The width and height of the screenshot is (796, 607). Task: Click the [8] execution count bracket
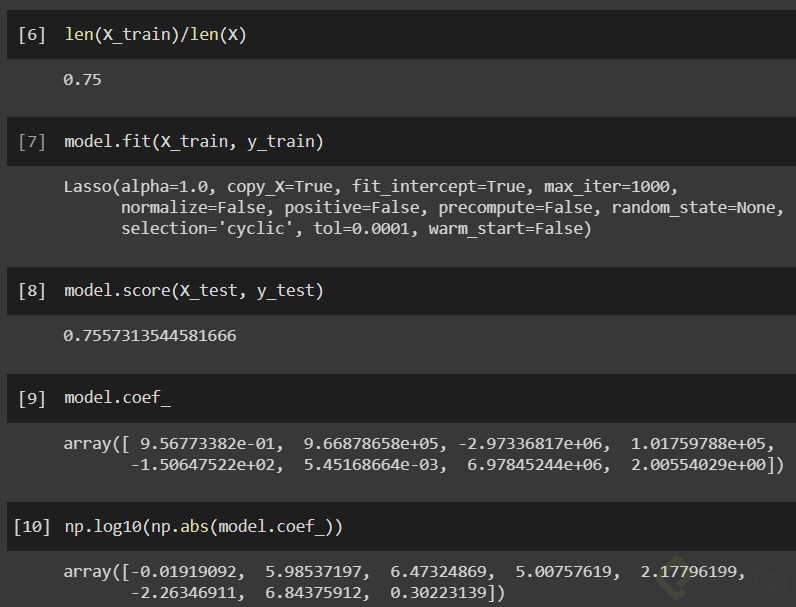pos(32,291)
